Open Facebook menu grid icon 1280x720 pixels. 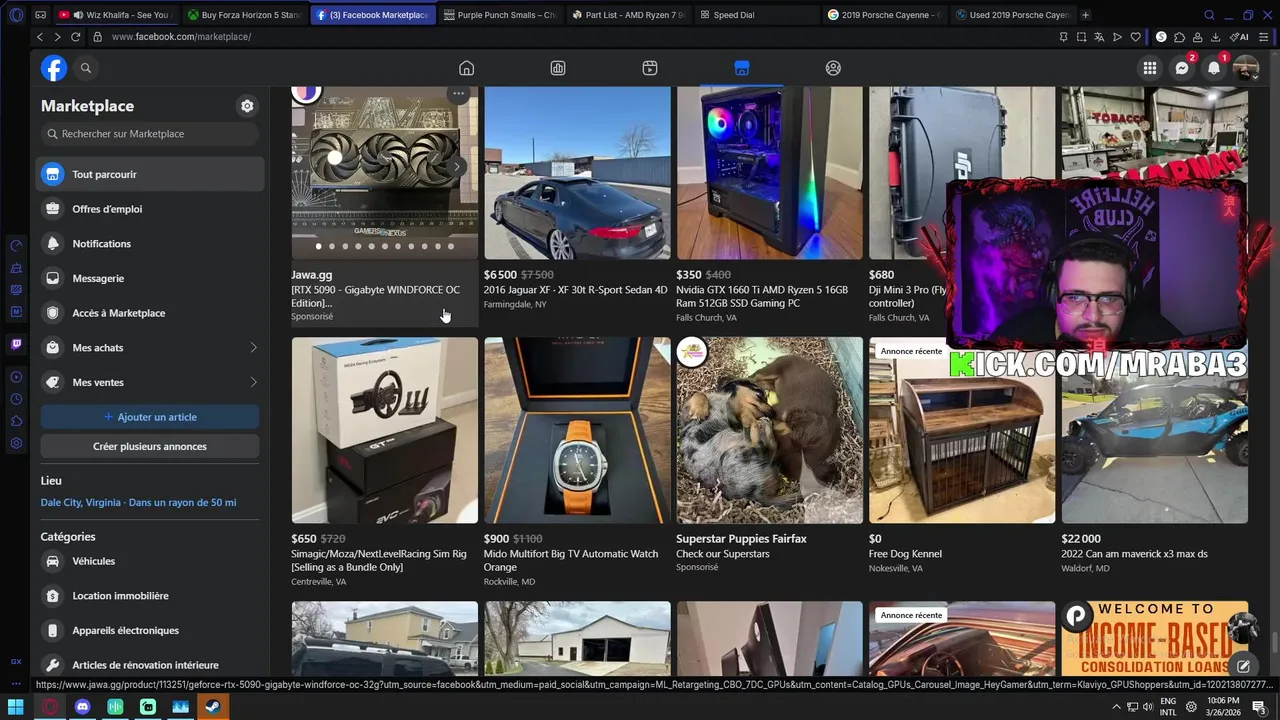tap(1150, 68)
